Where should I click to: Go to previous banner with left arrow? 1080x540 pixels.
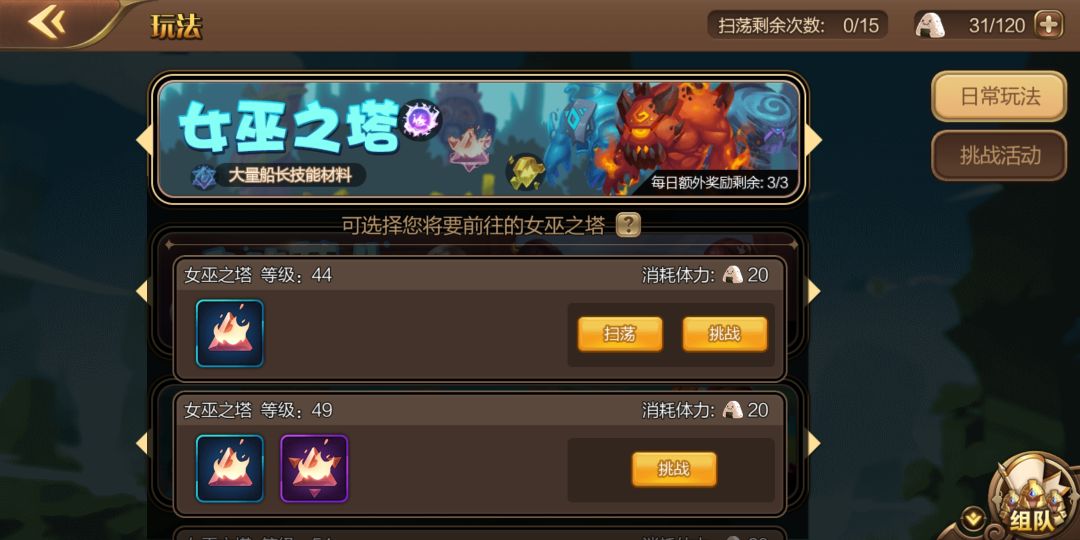144,140
